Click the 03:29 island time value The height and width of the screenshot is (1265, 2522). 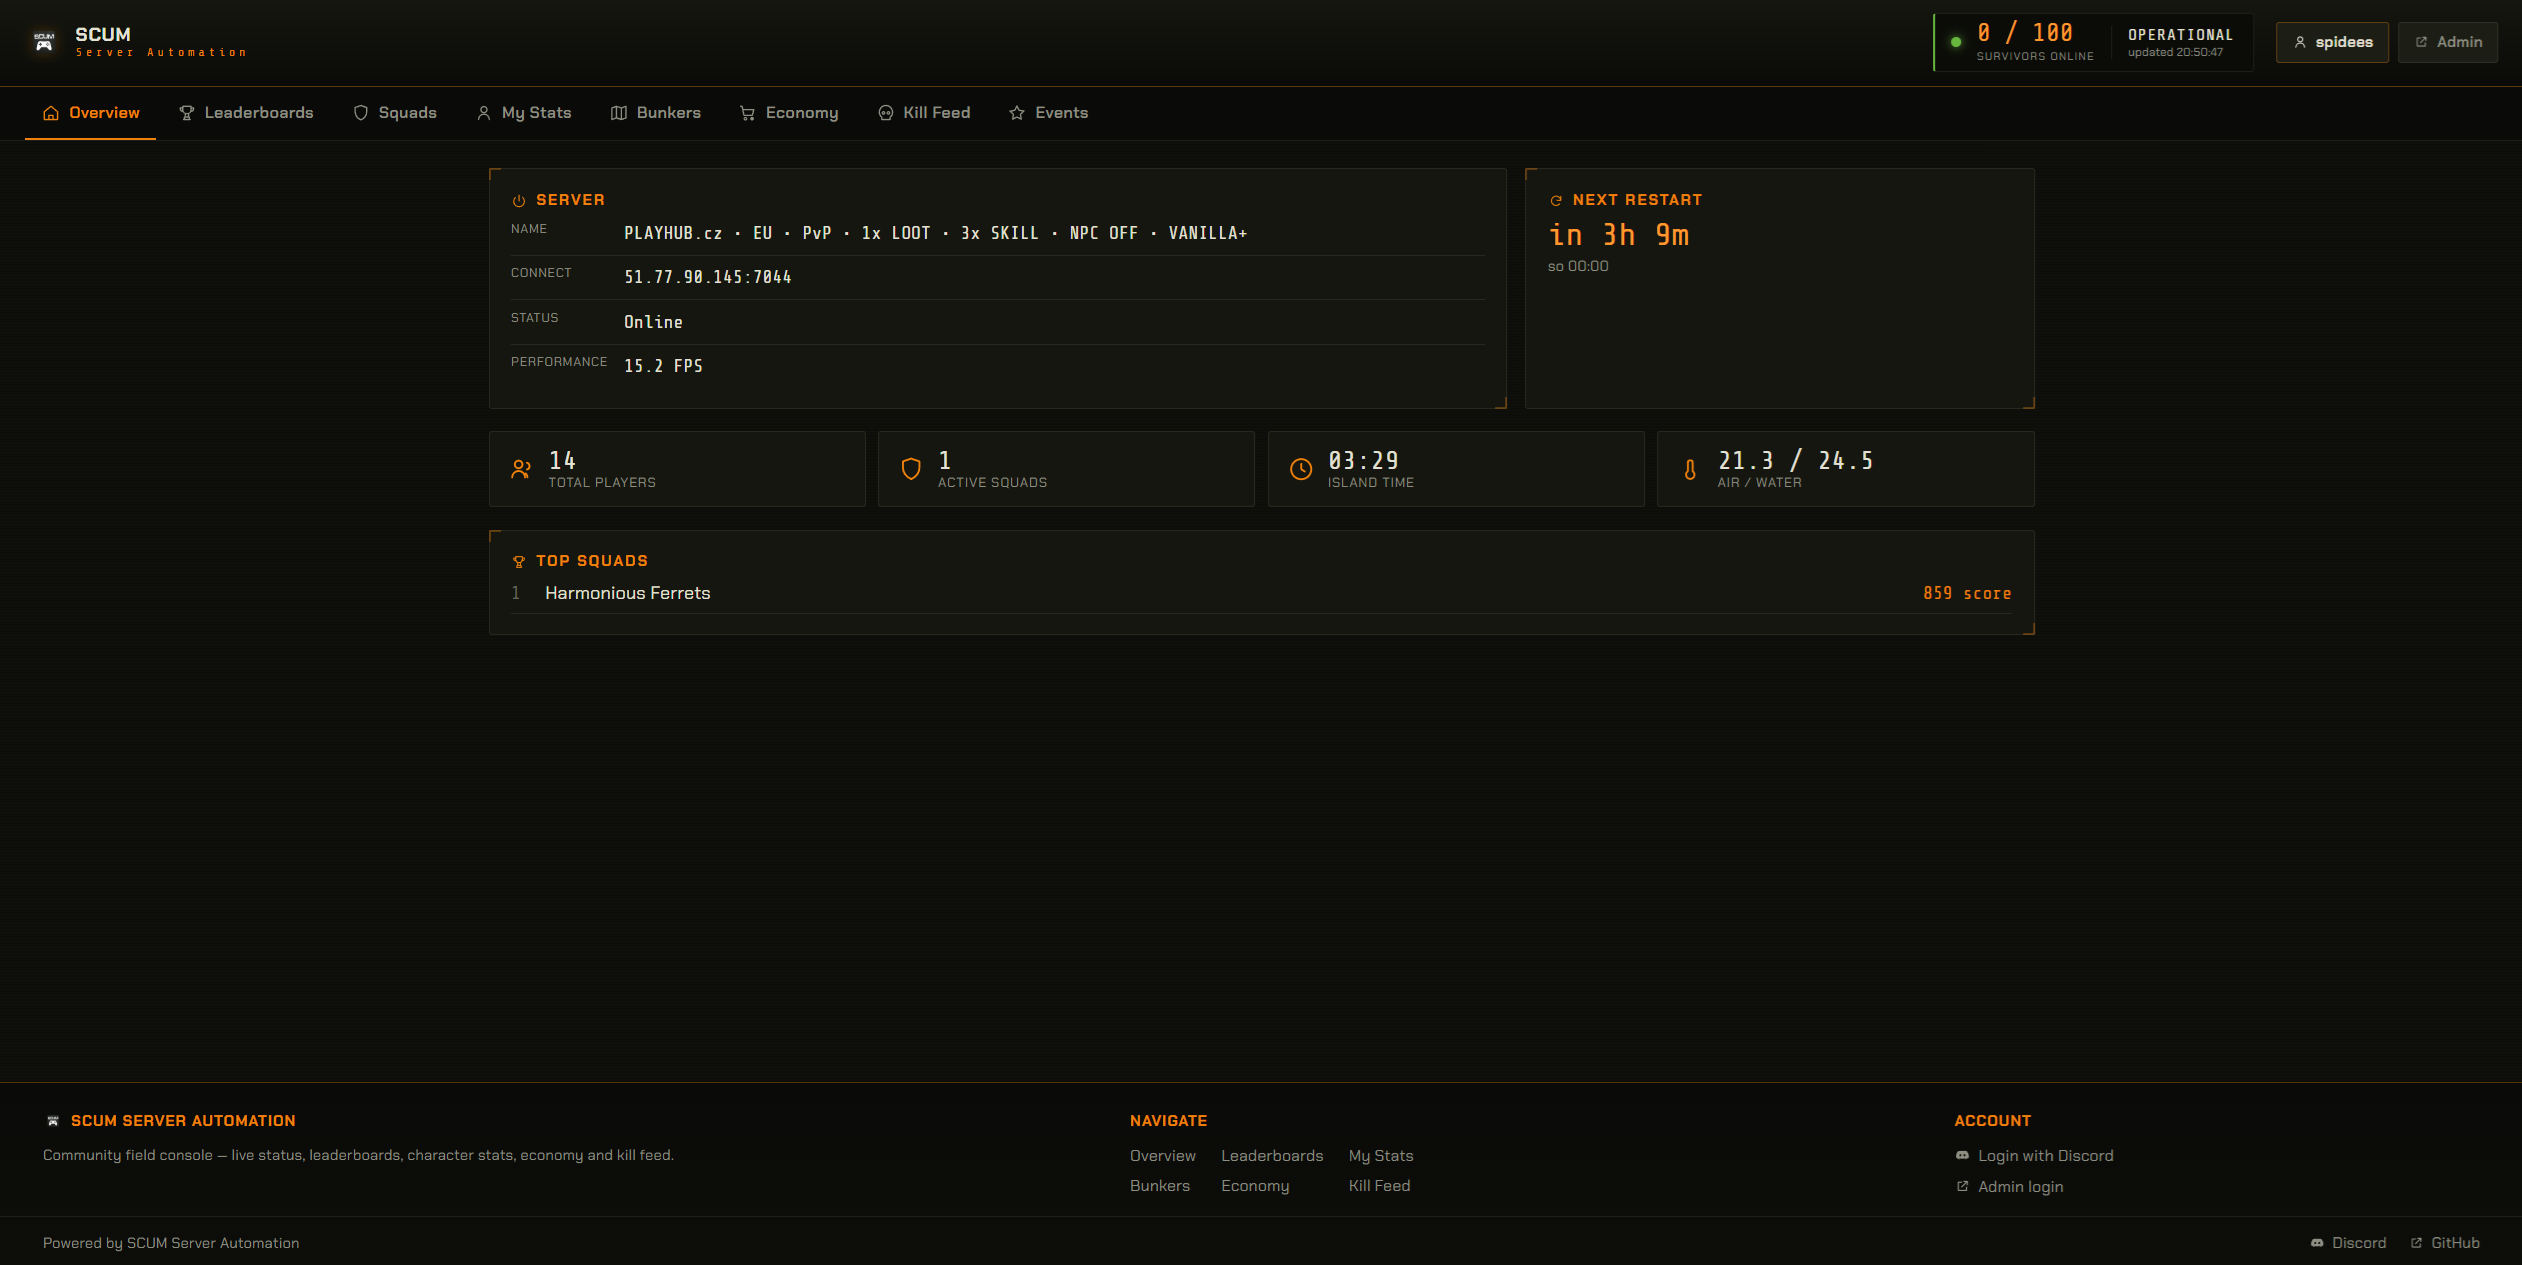1363,461
